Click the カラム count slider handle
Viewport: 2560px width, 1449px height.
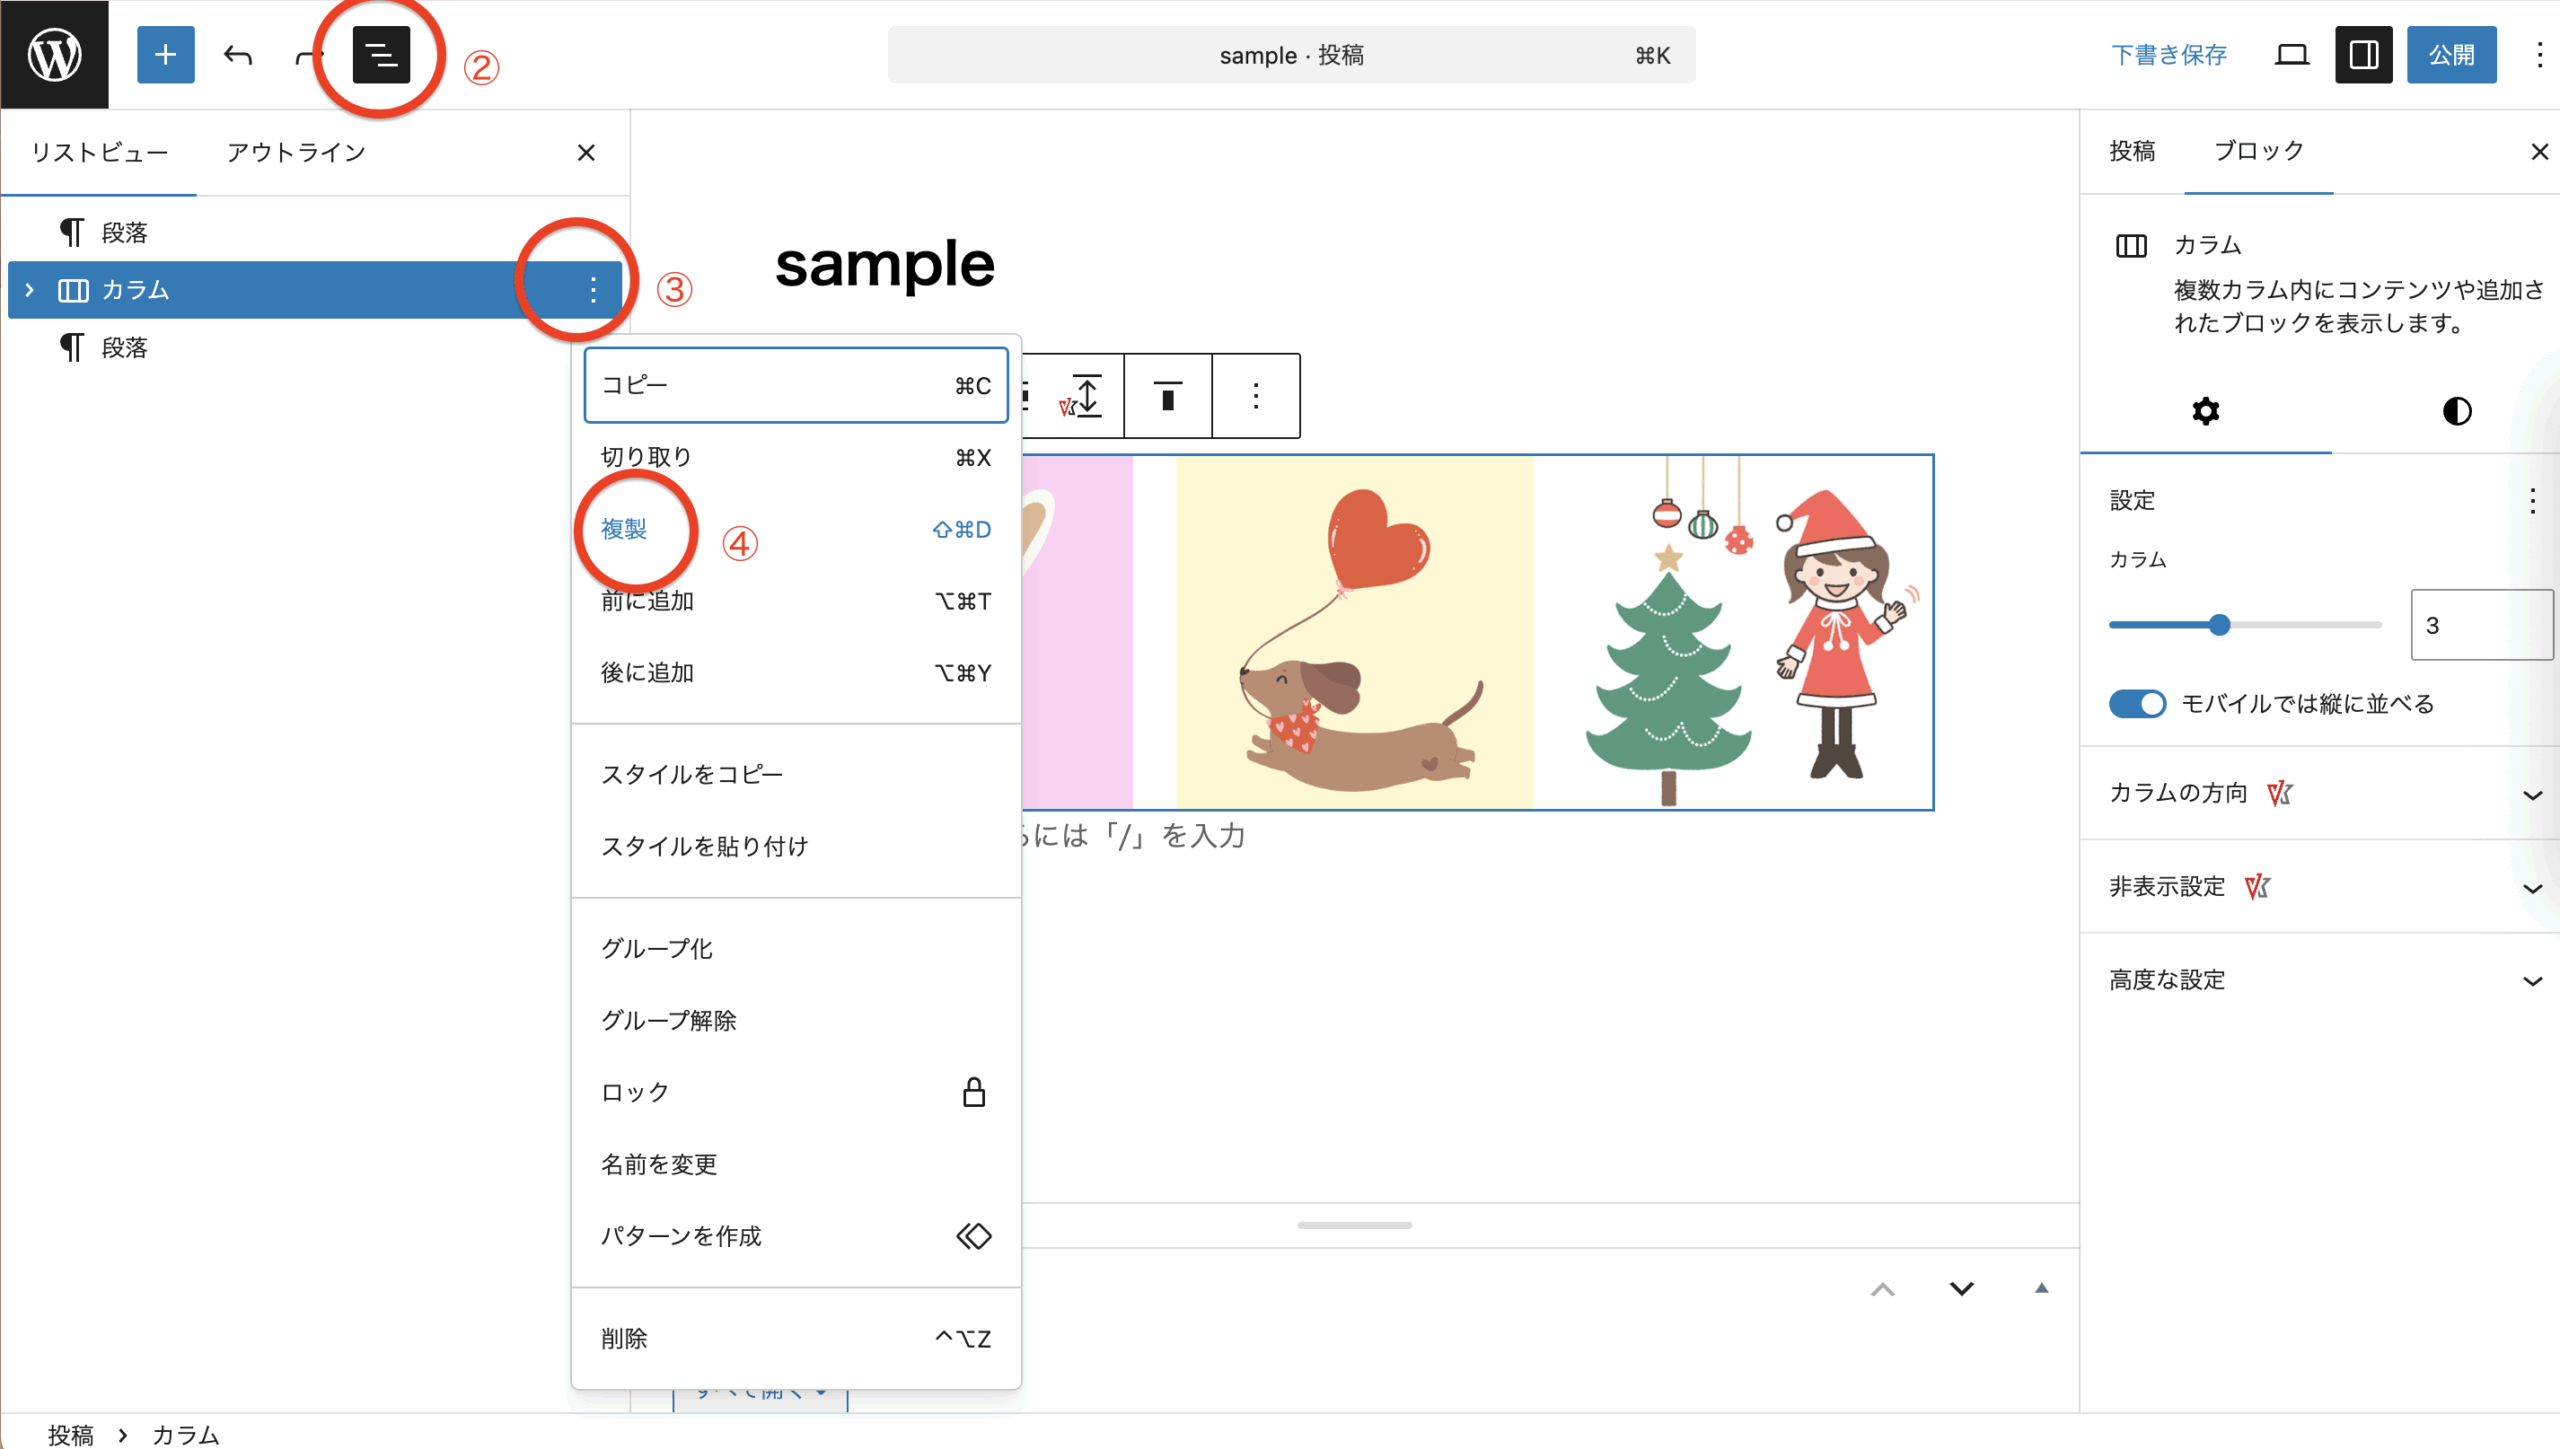click(2219, 625)
